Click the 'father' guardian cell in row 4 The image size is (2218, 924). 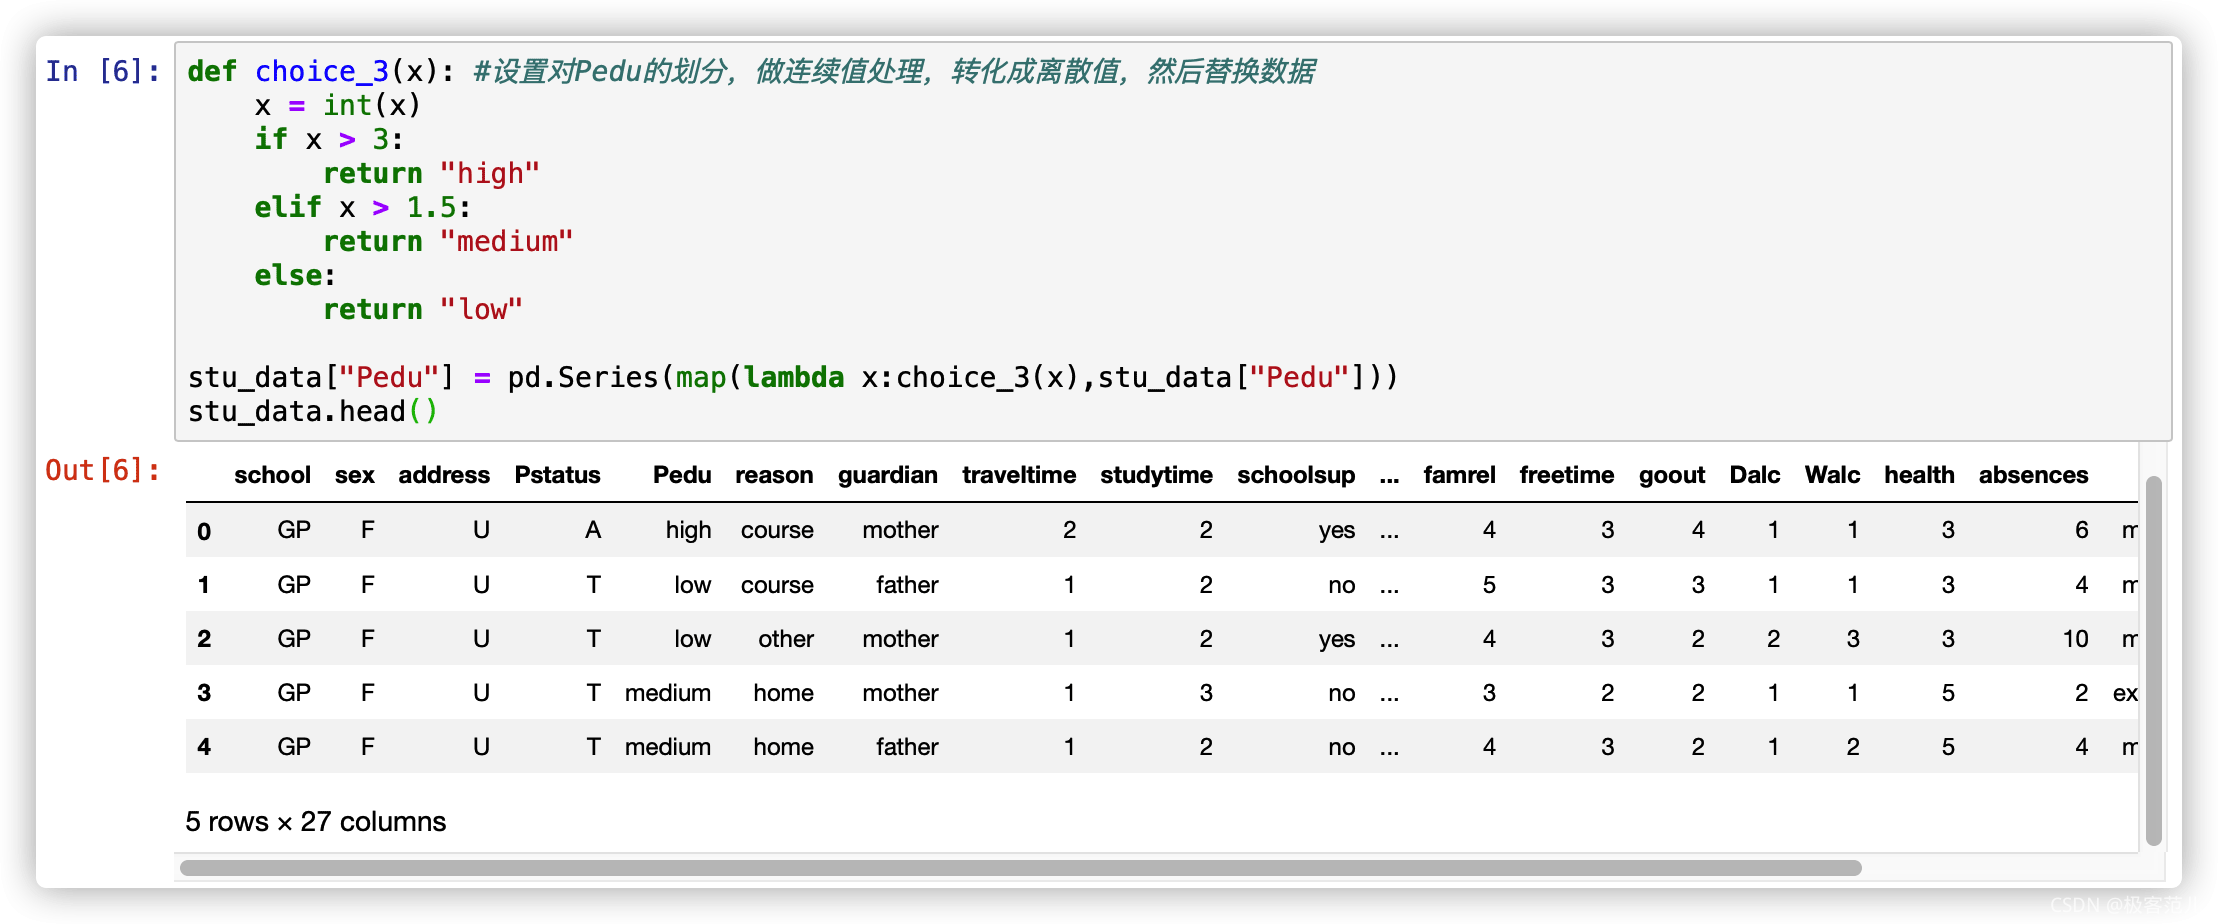(x=907, y=747)
